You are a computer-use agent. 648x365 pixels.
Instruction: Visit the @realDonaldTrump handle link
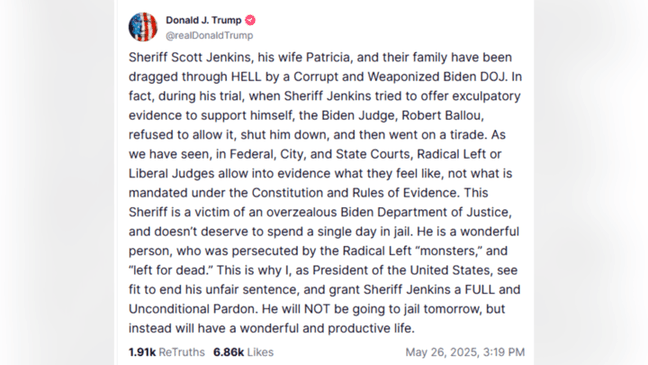click(x=209, y=36)
